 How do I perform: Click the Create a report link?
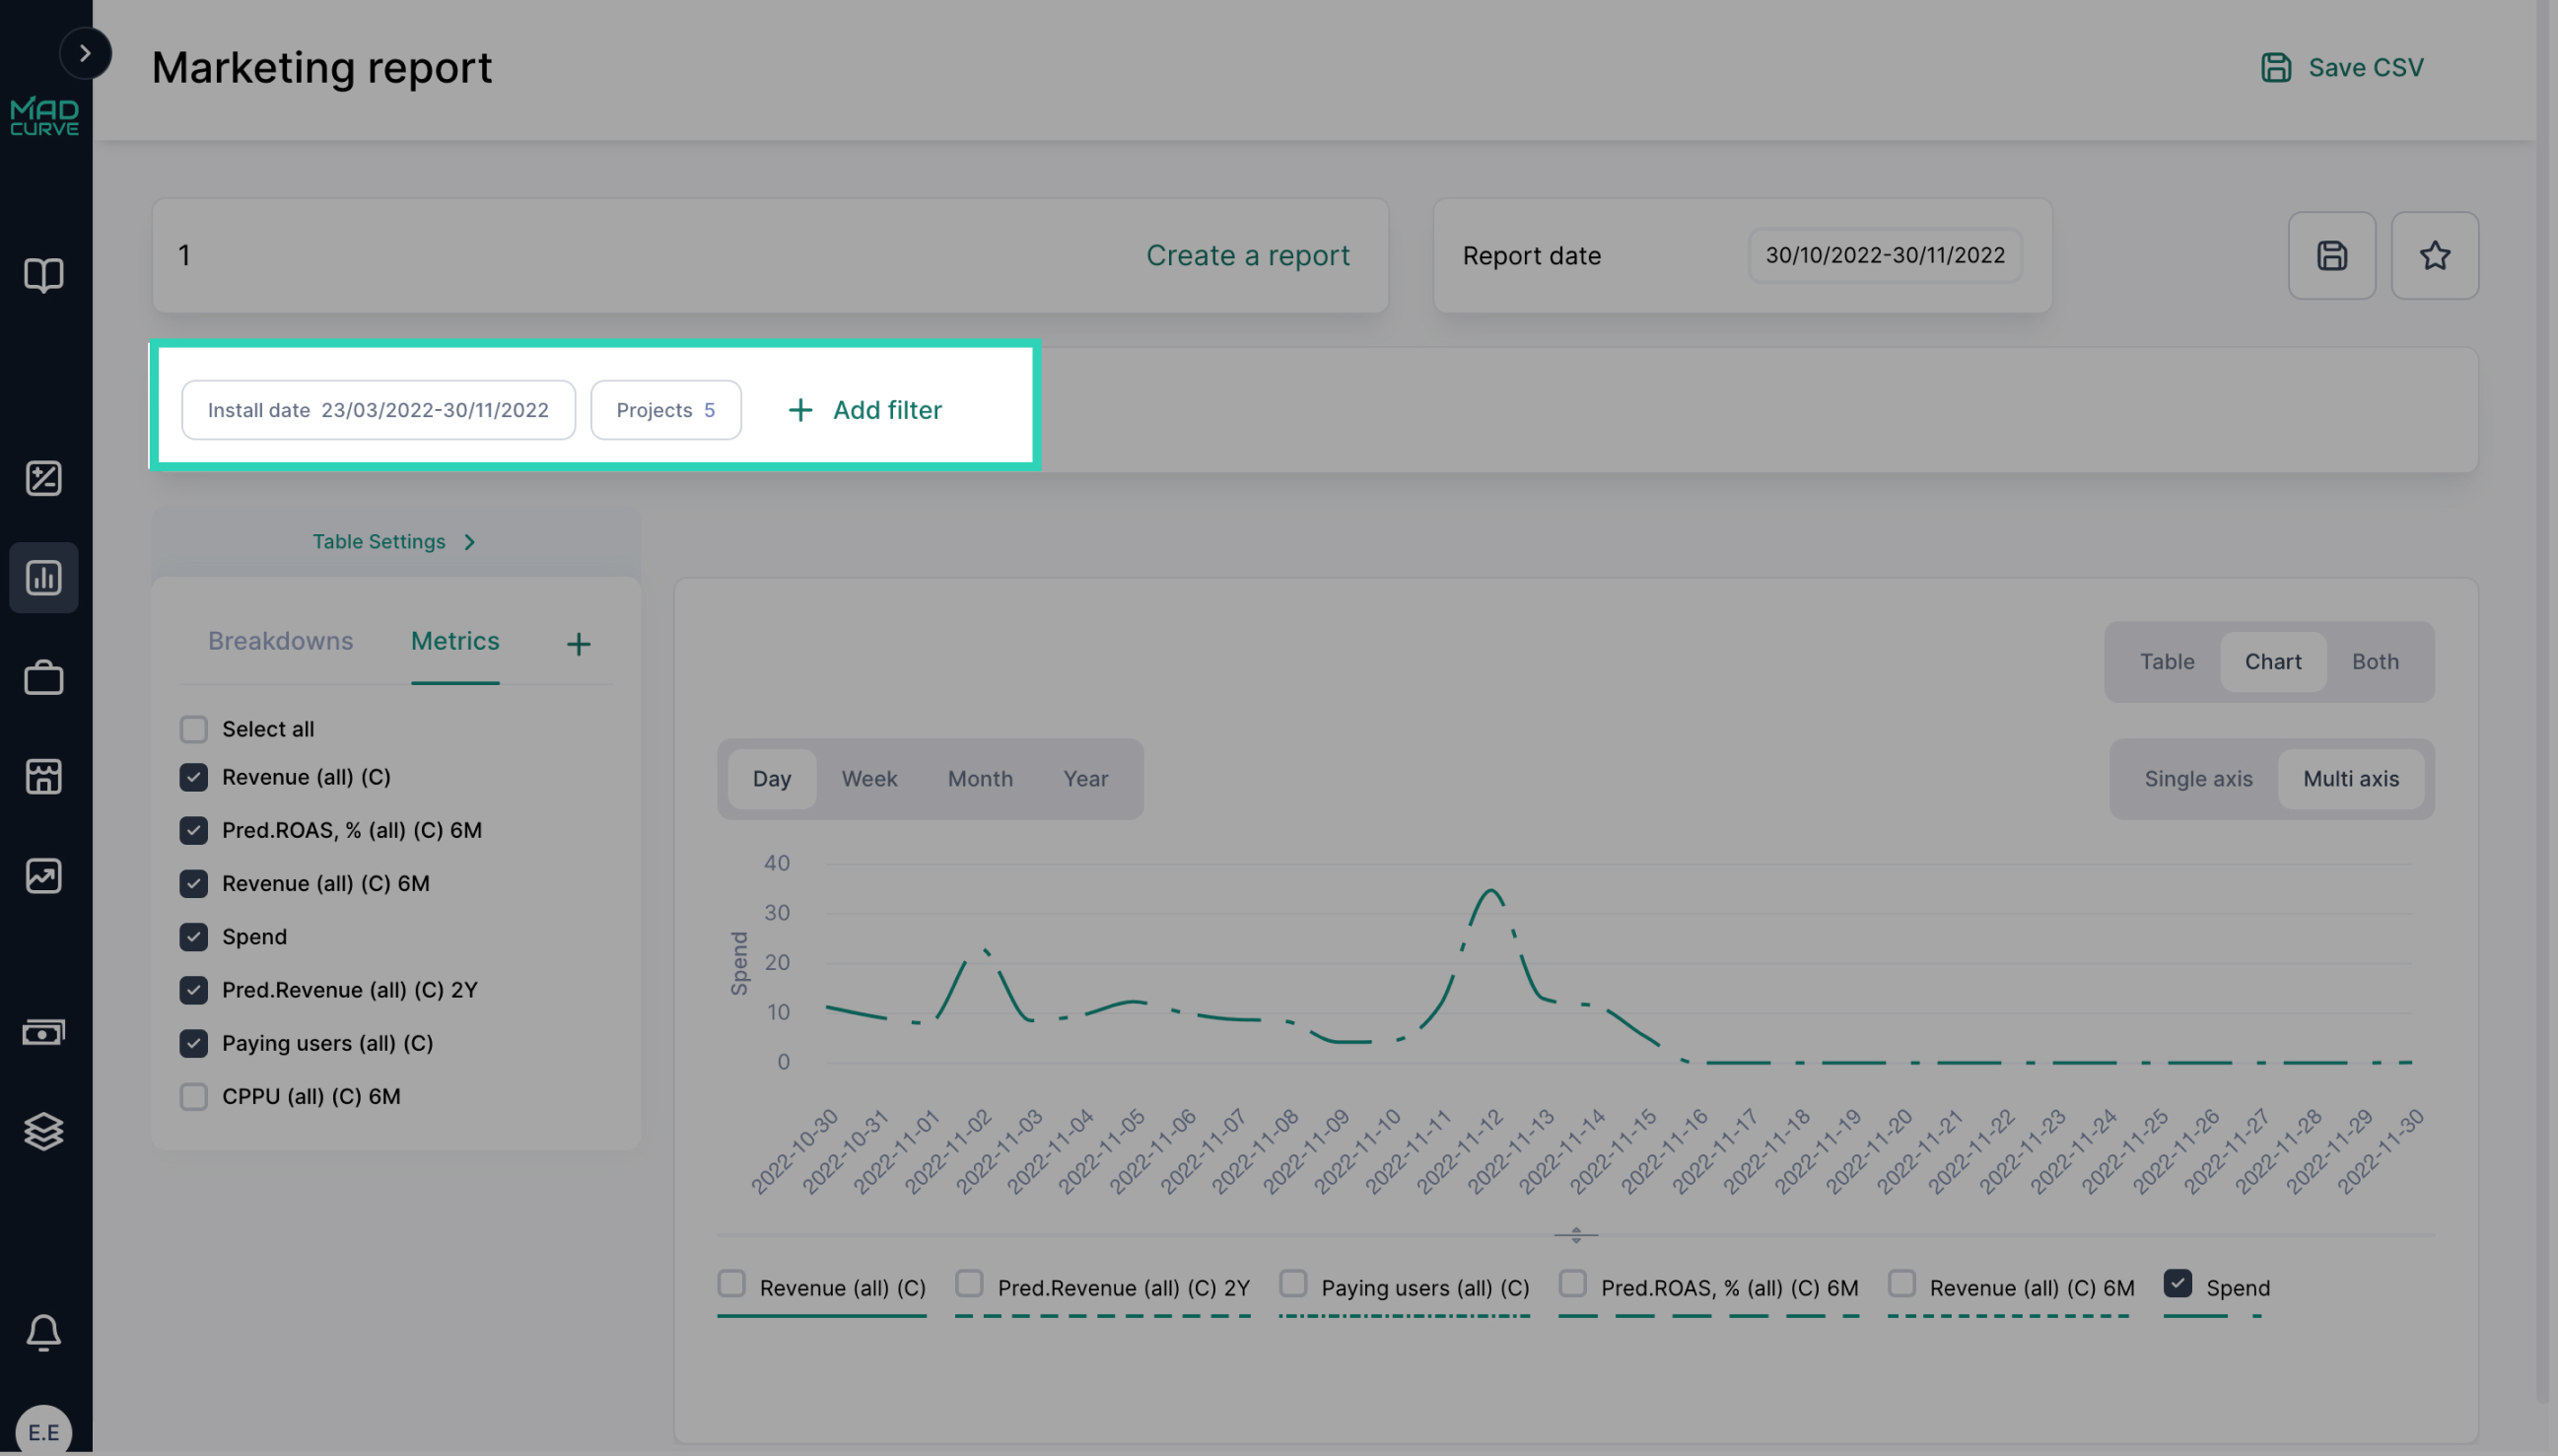[1248, 255]
